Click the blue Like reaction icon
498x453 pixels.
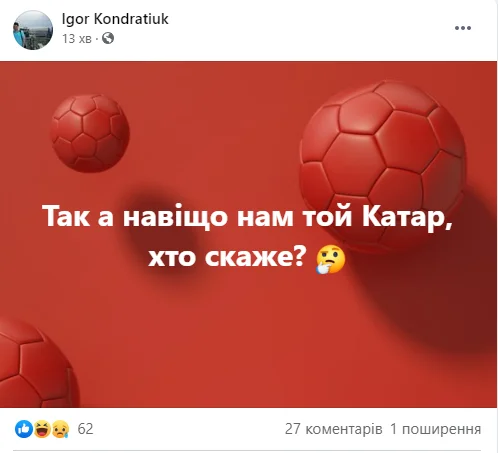[24, 429]
